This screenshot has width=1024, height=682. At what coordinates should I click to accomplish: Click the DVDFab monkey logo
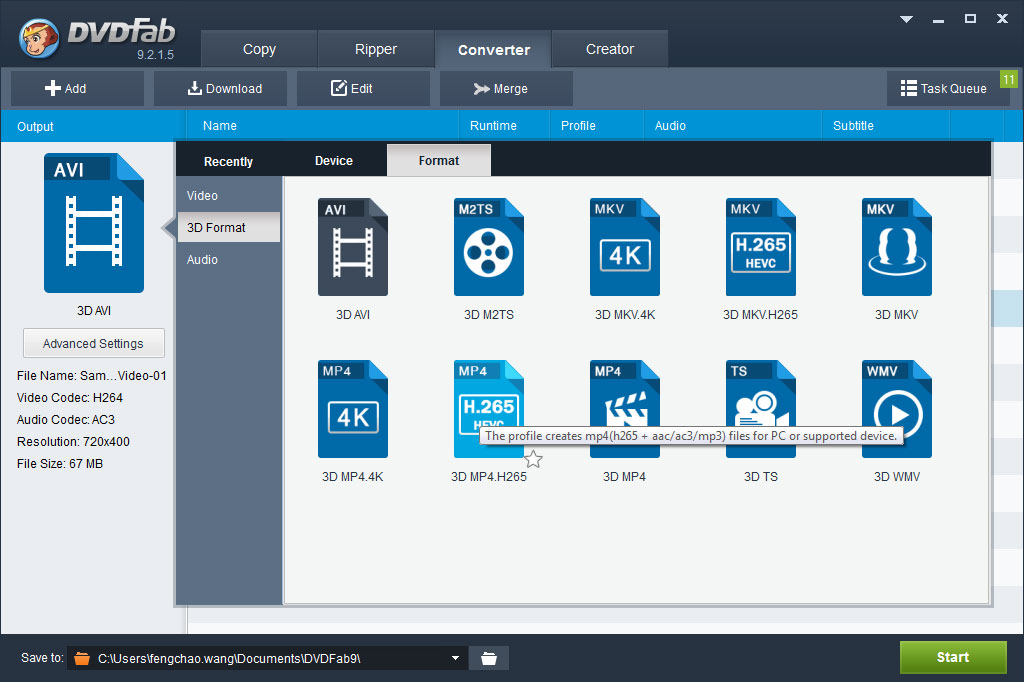coord(39,39)
